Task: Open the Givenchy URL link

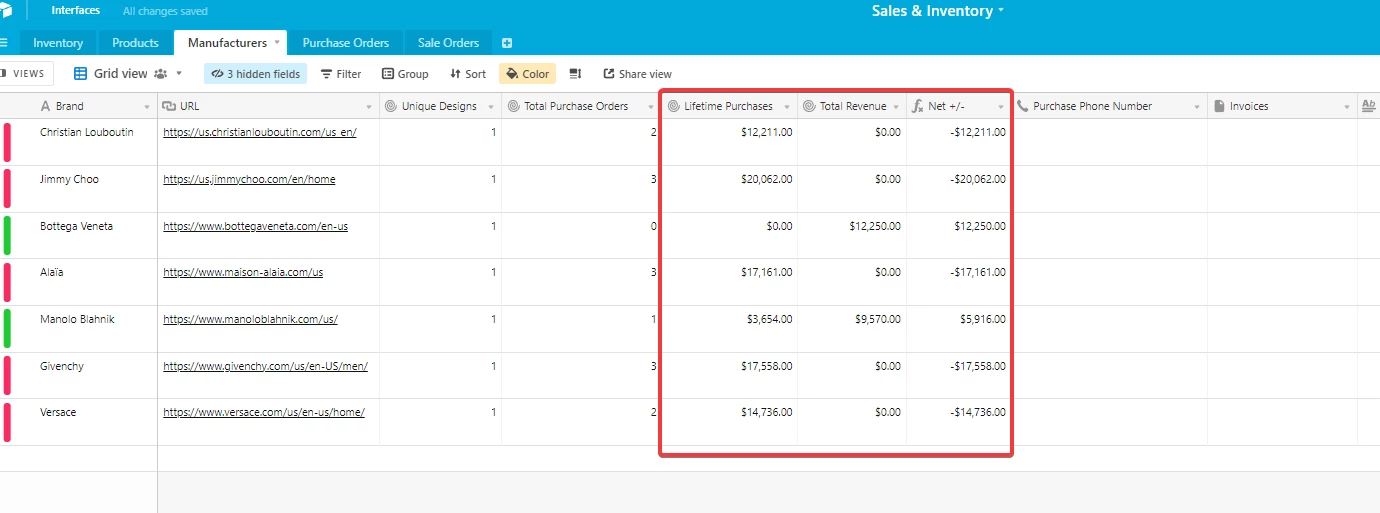Action: coord(265,366)
